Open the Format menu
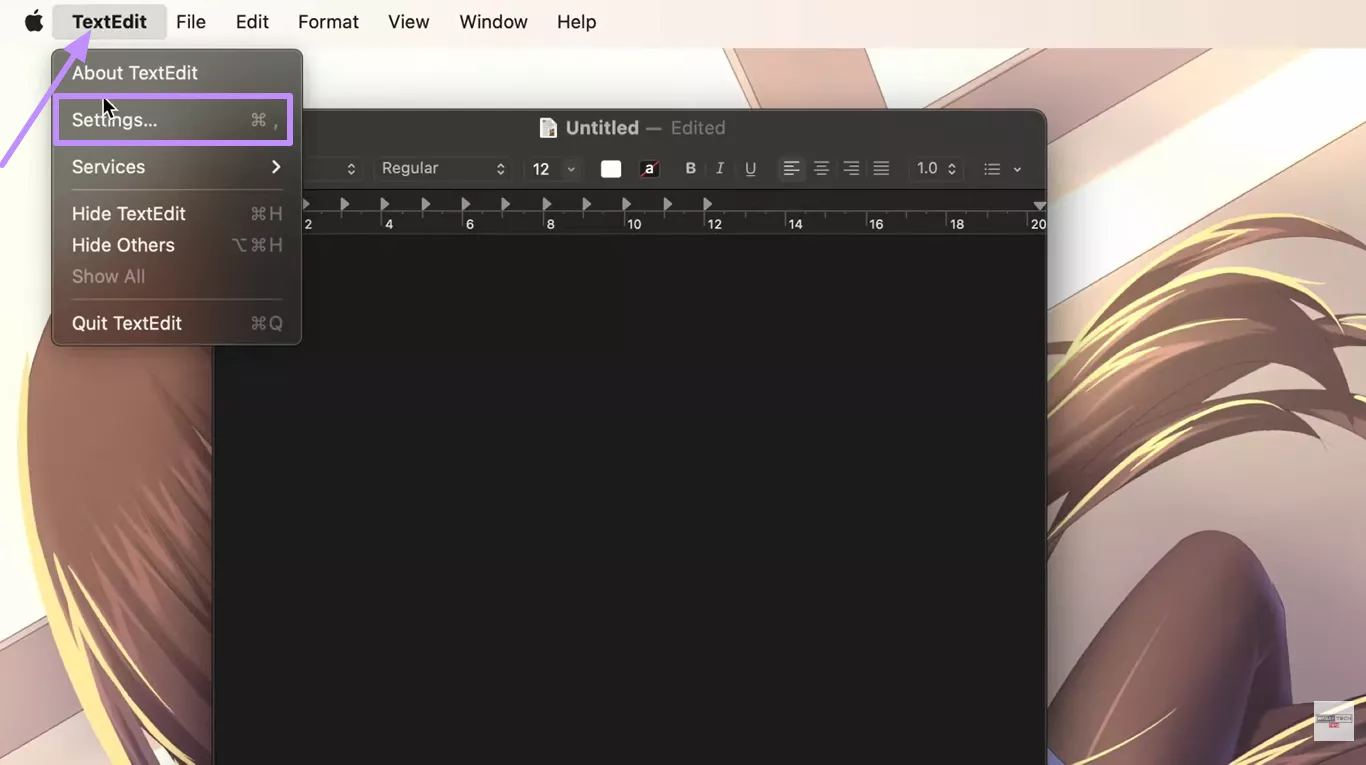Image resolution: width=1366 pixels, height=765 pixels. pos(328,21)
